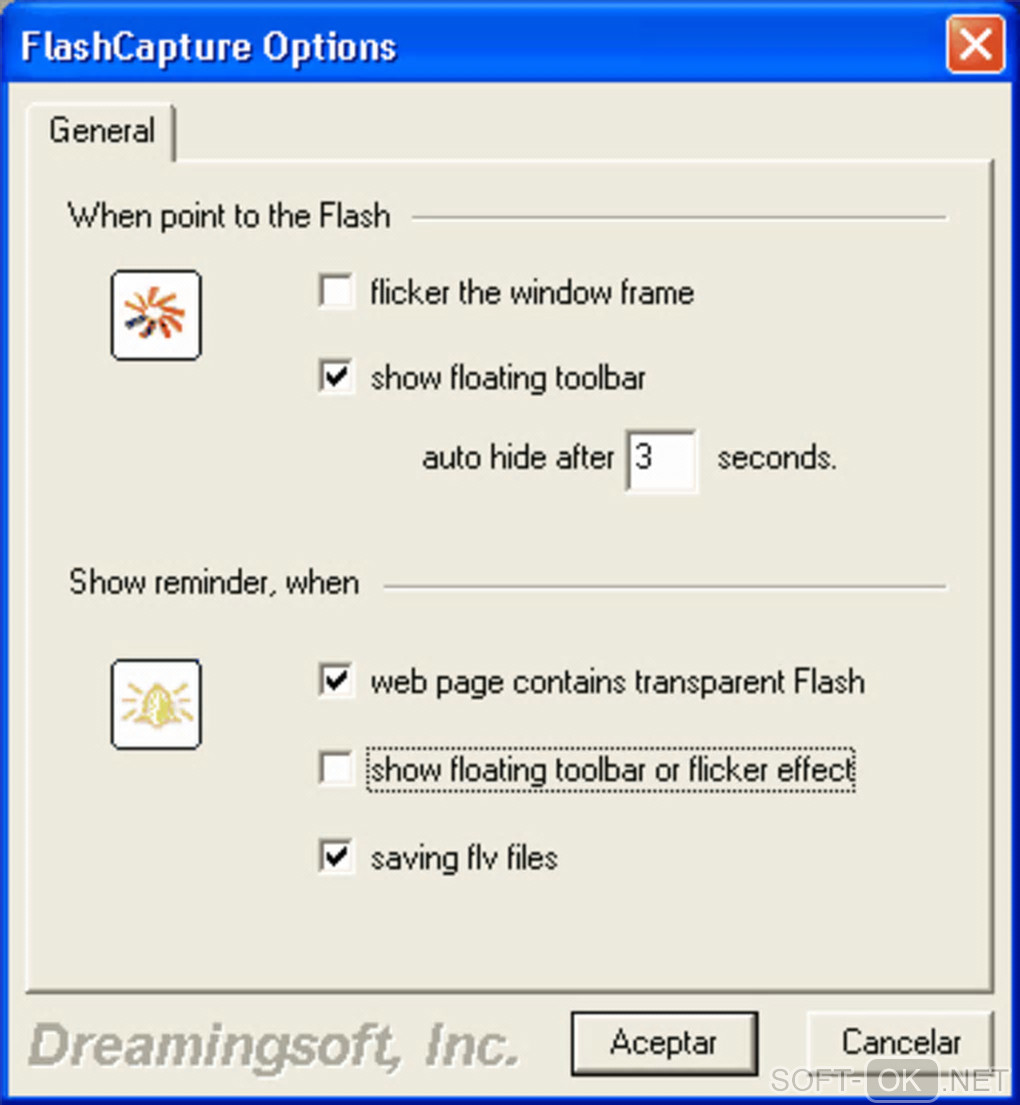Close the FlashCapture Options dialog
Image resolution: width=1020 pixels, height=1105 pixels.
[975, 45]
